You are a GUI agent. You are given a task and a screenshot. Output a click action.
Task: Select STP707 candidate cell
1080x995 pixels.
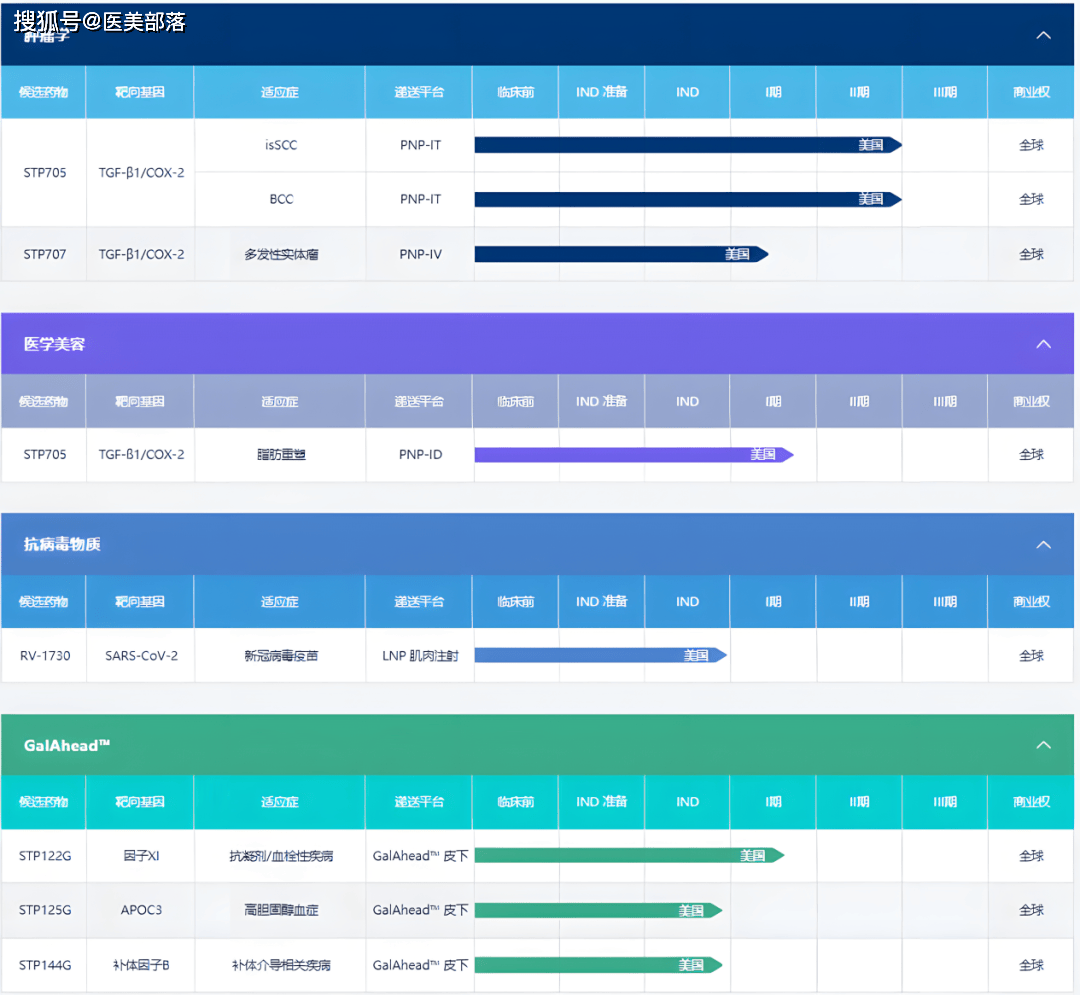pos(45,254)
